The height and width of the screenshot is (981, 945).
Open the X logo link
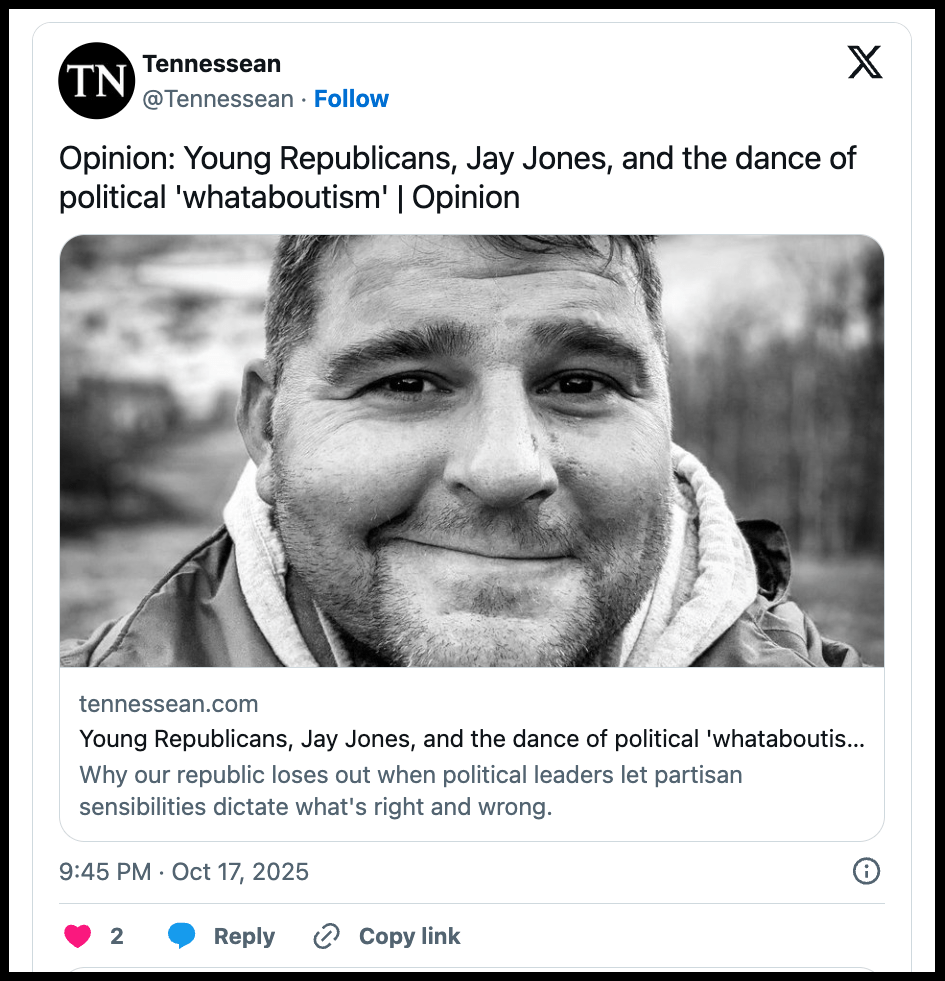coord(865,64)
